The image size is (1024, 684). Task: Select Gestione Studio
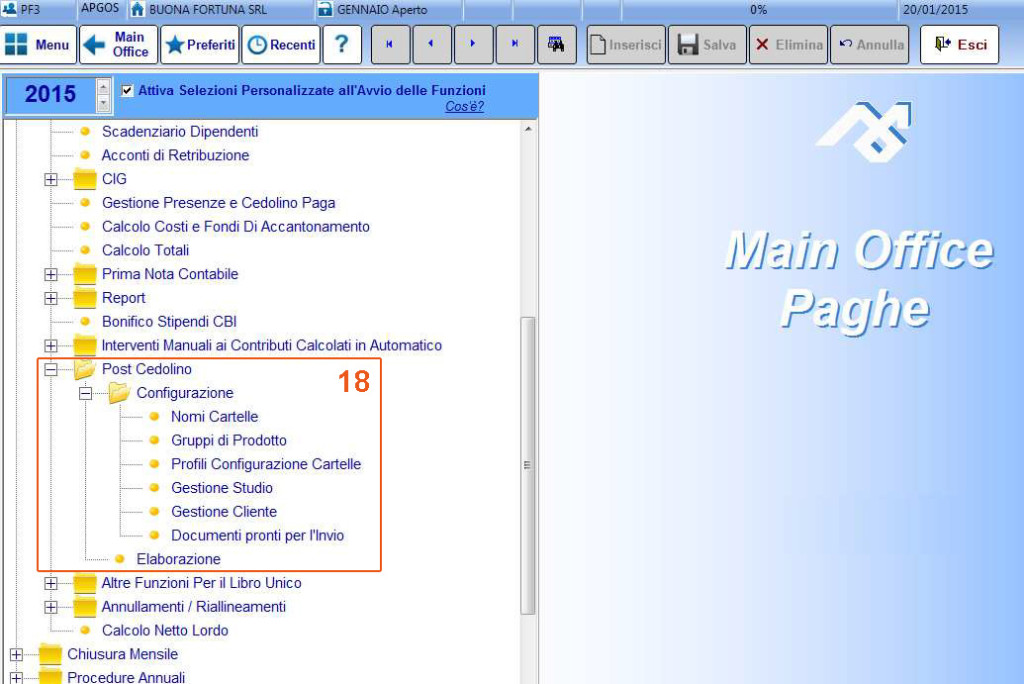click(x=221, y=488)
